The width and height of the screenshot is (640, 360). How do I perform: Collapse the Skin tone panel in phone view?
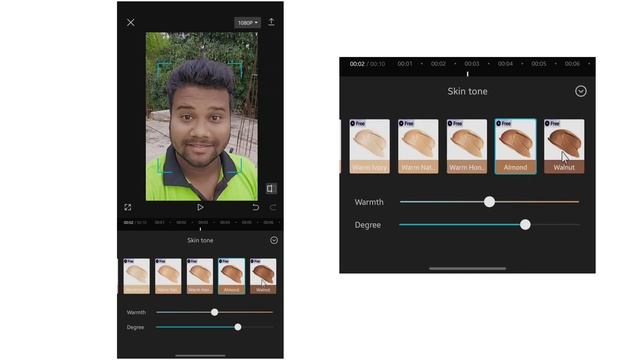point(274,240)
